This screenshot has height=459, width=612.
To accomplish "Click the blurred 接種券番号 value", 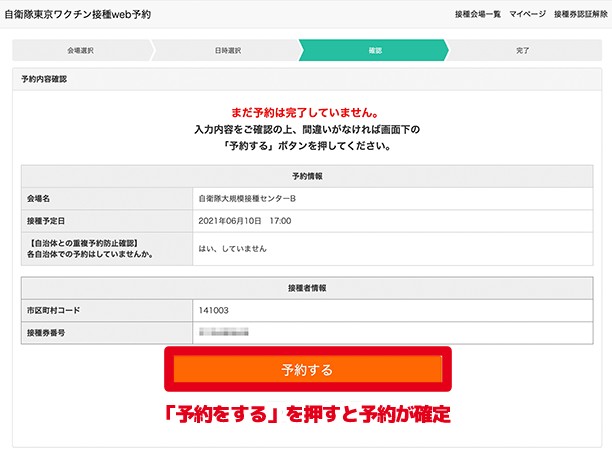I will click(224, 332).
